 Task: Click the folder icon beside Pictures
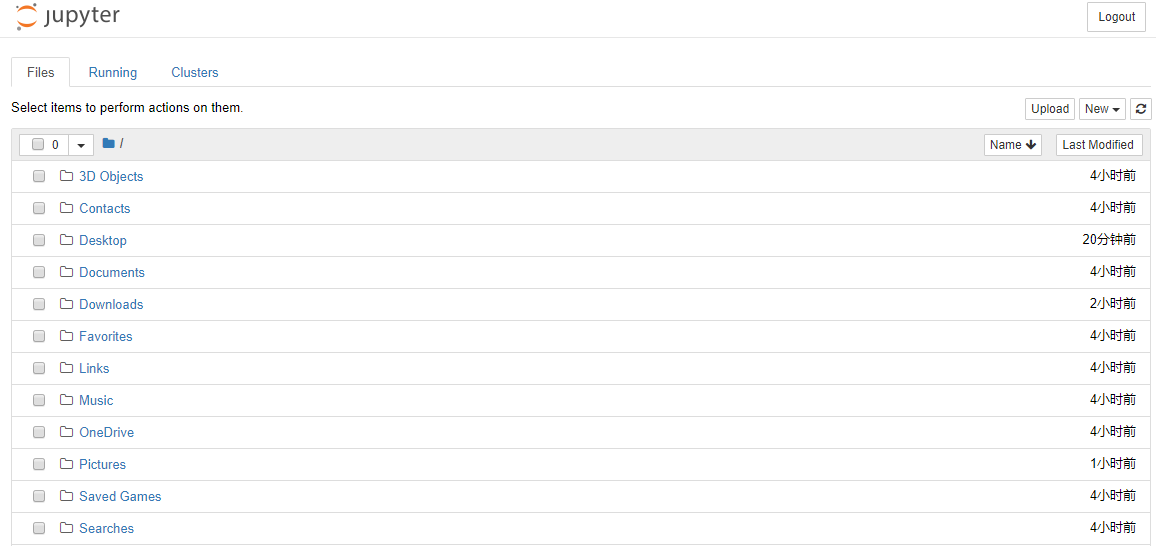click(x=67, y=465)
